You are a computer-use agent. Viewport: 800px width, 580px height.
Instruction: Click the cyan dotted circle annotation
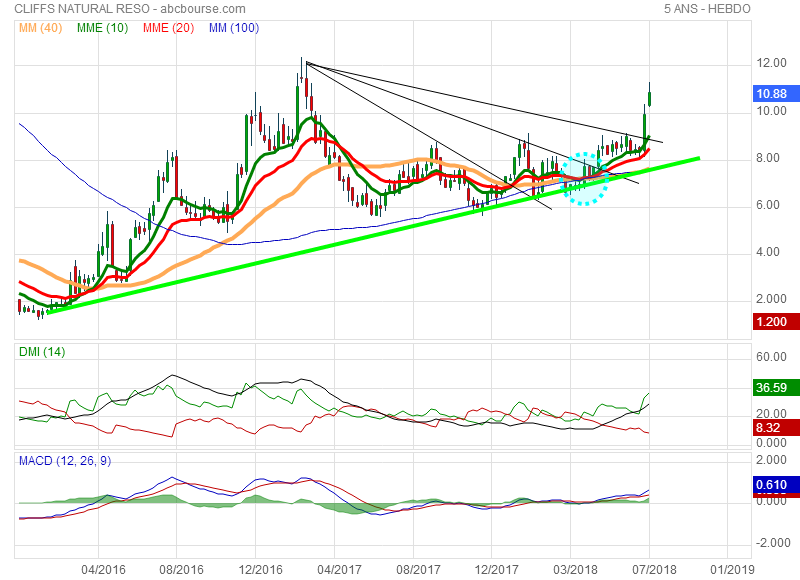585,179
